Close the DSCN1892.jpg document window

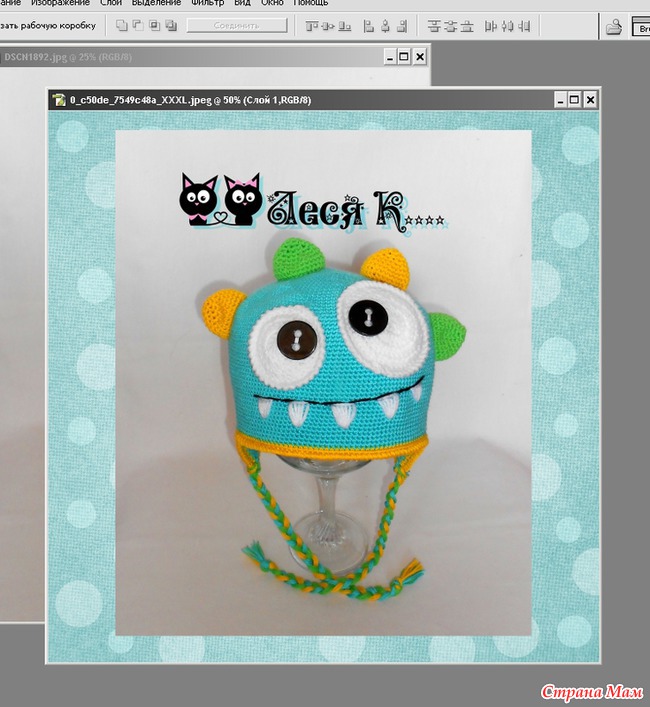(x=419, y=58)
